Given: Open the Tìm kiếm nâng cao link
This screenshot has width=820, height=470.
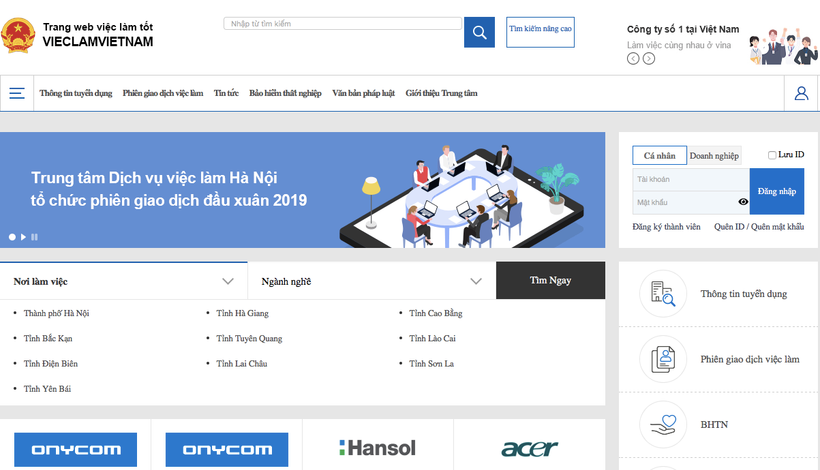Looking at the screenshot, I should click(540, 30).
